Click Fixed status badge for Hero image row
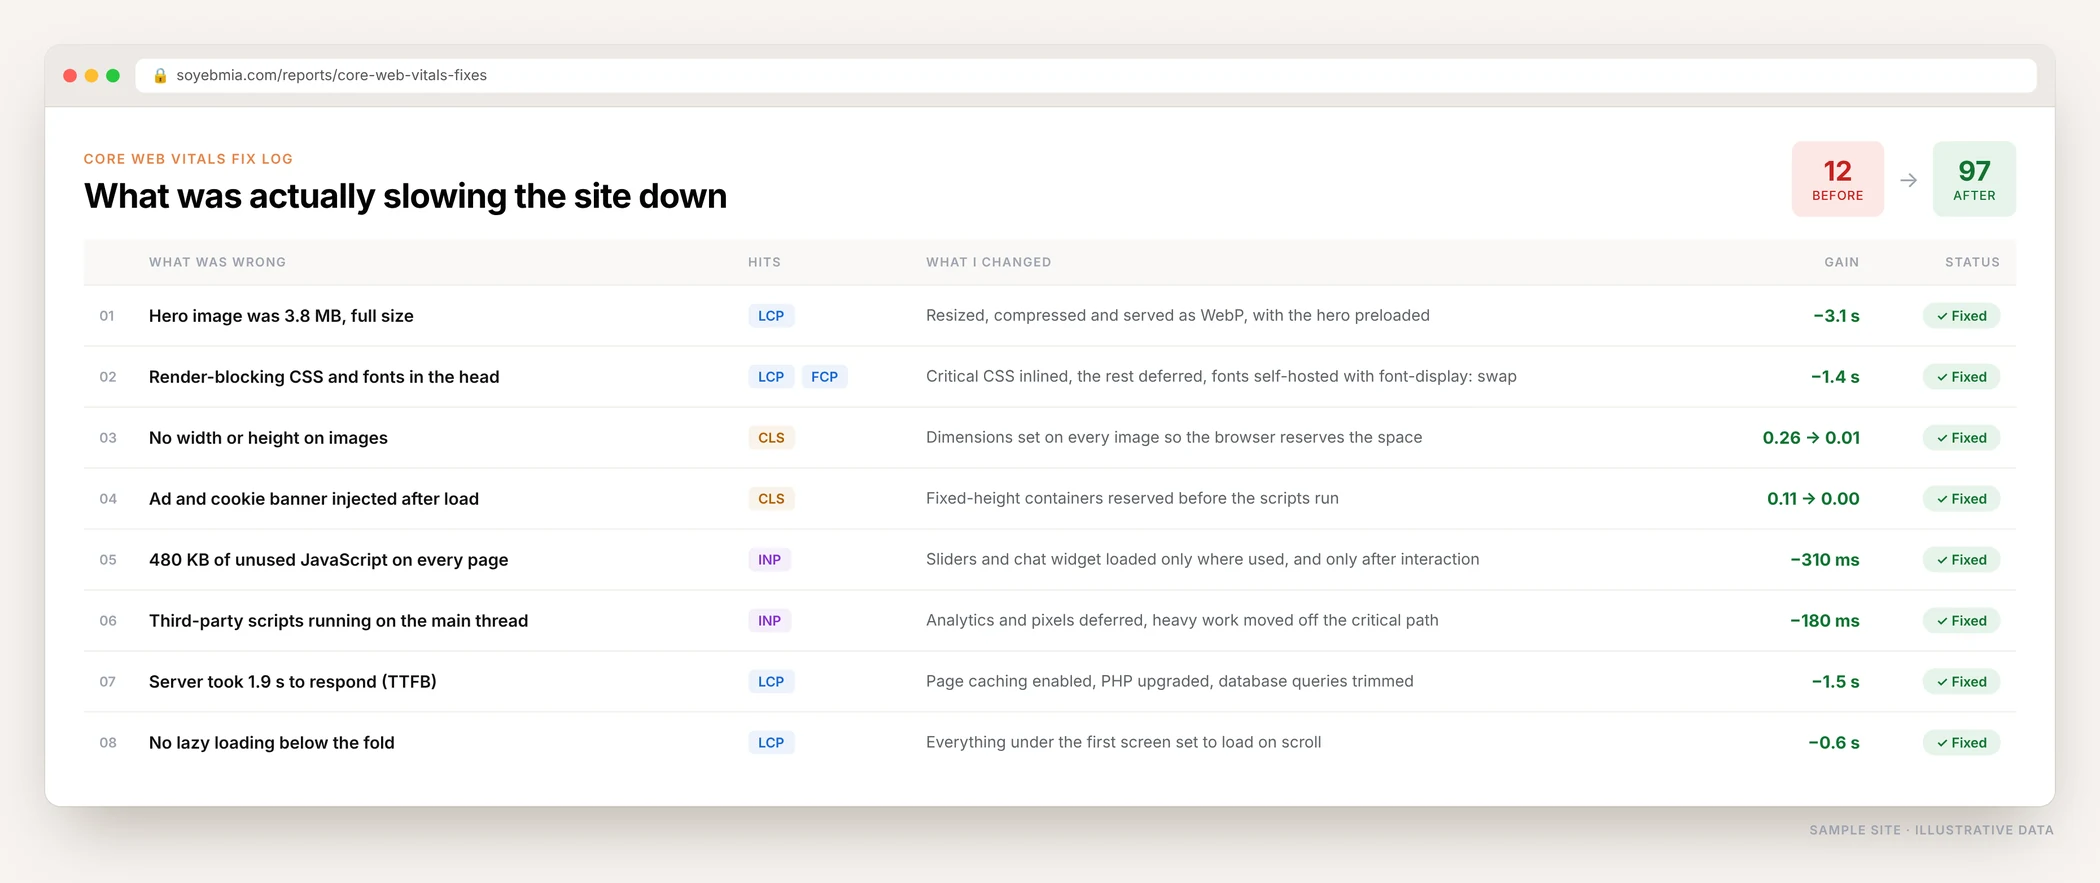This screenshot has height=883, width=2100. click(1961, 316)
